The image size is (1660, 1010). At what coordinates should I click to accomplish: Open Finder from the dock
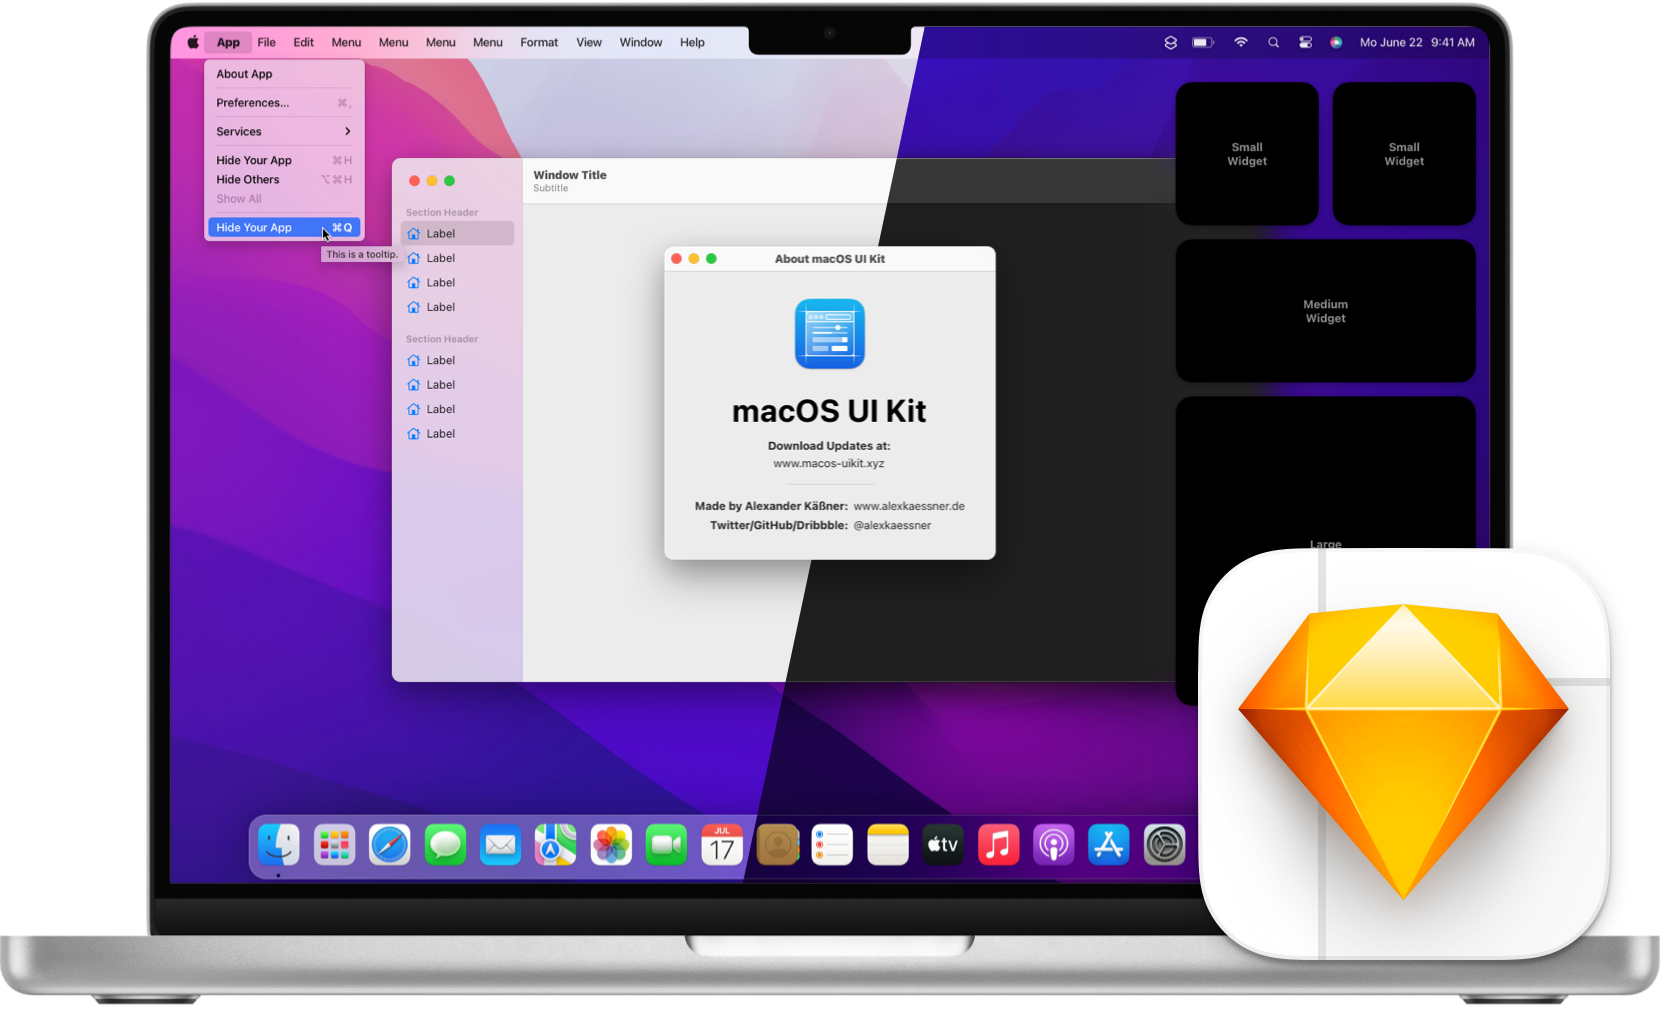coord(279,845)
